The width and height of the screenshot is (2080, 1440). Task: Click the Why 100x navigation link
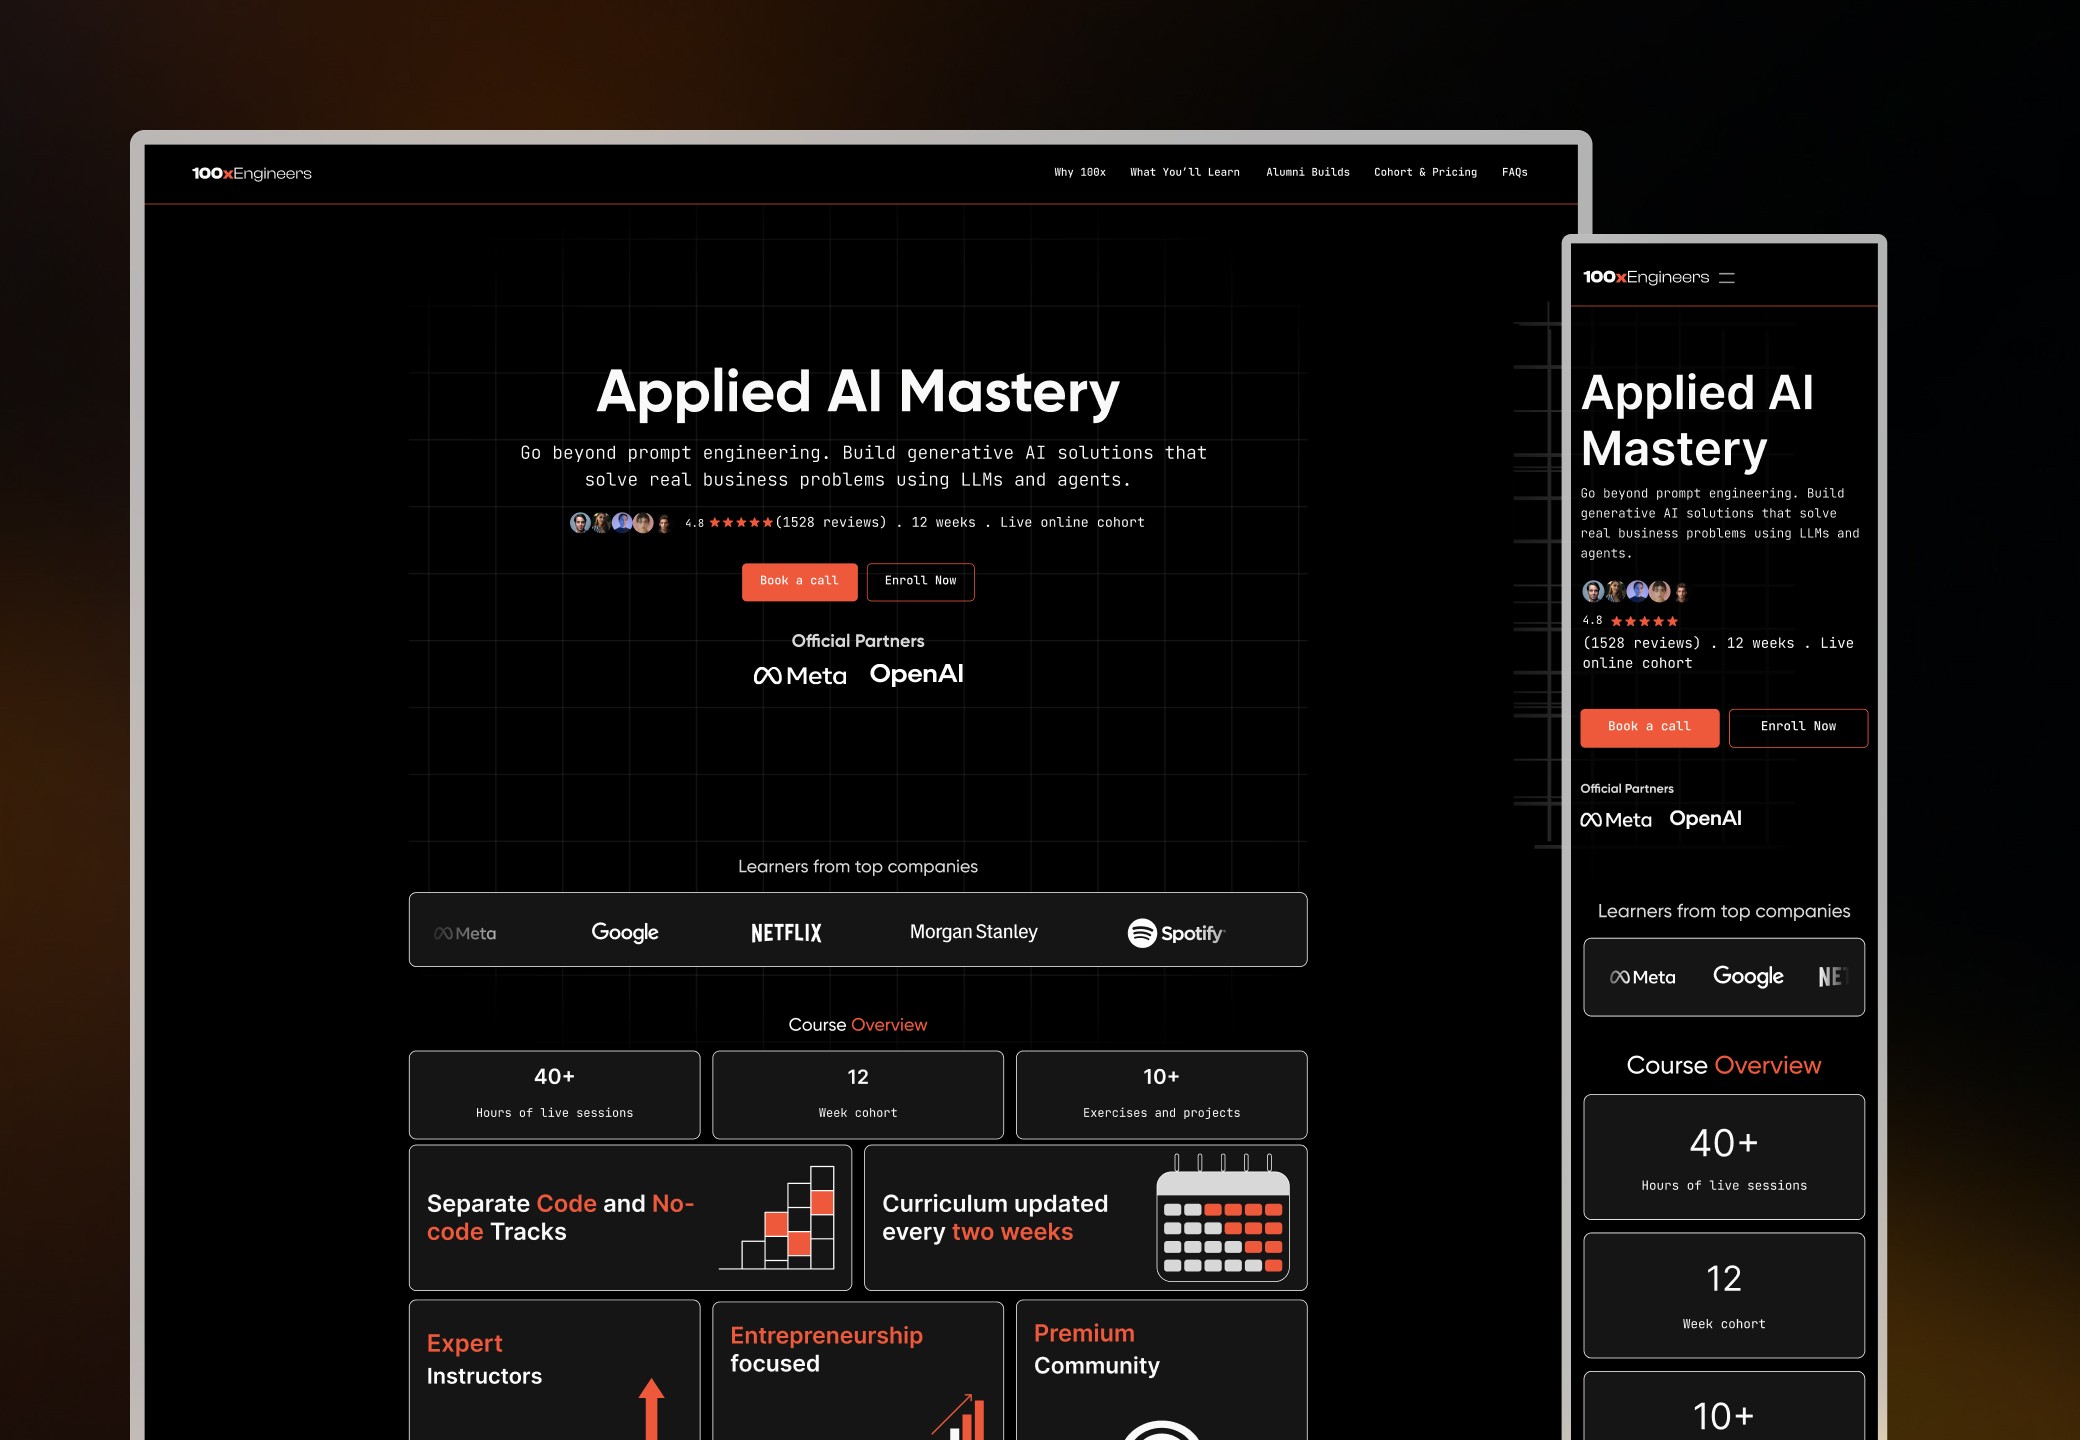tap(1078, 172)
